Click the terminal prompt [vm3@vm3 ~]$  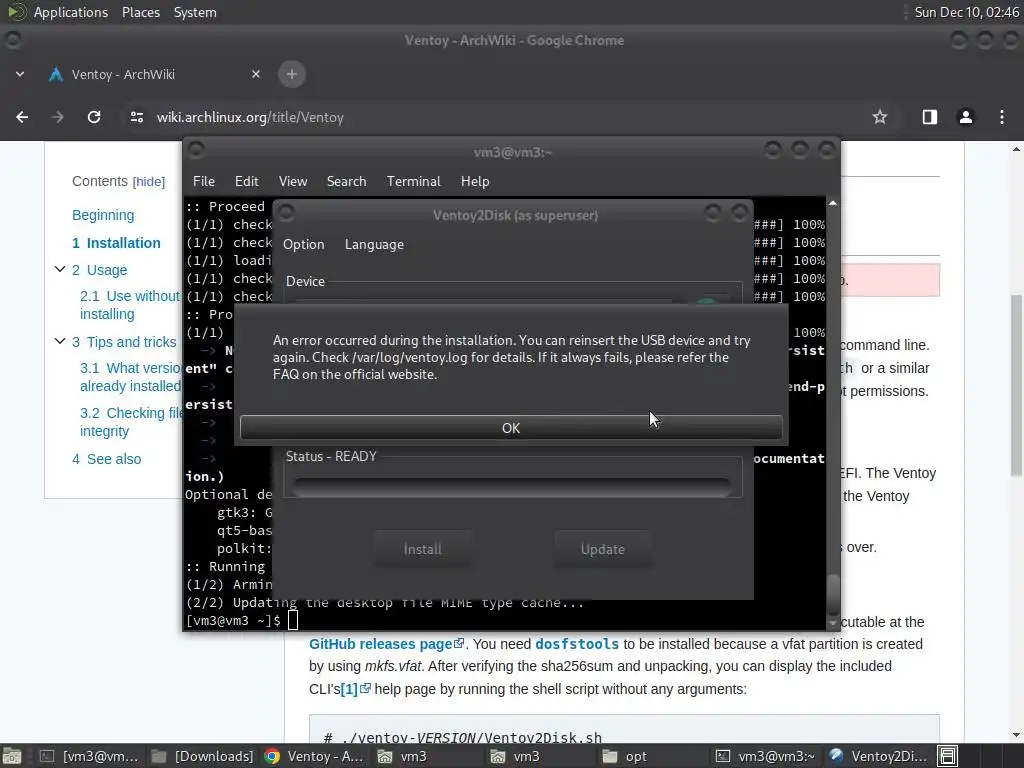pyautogui.click(x=233, y=620)
